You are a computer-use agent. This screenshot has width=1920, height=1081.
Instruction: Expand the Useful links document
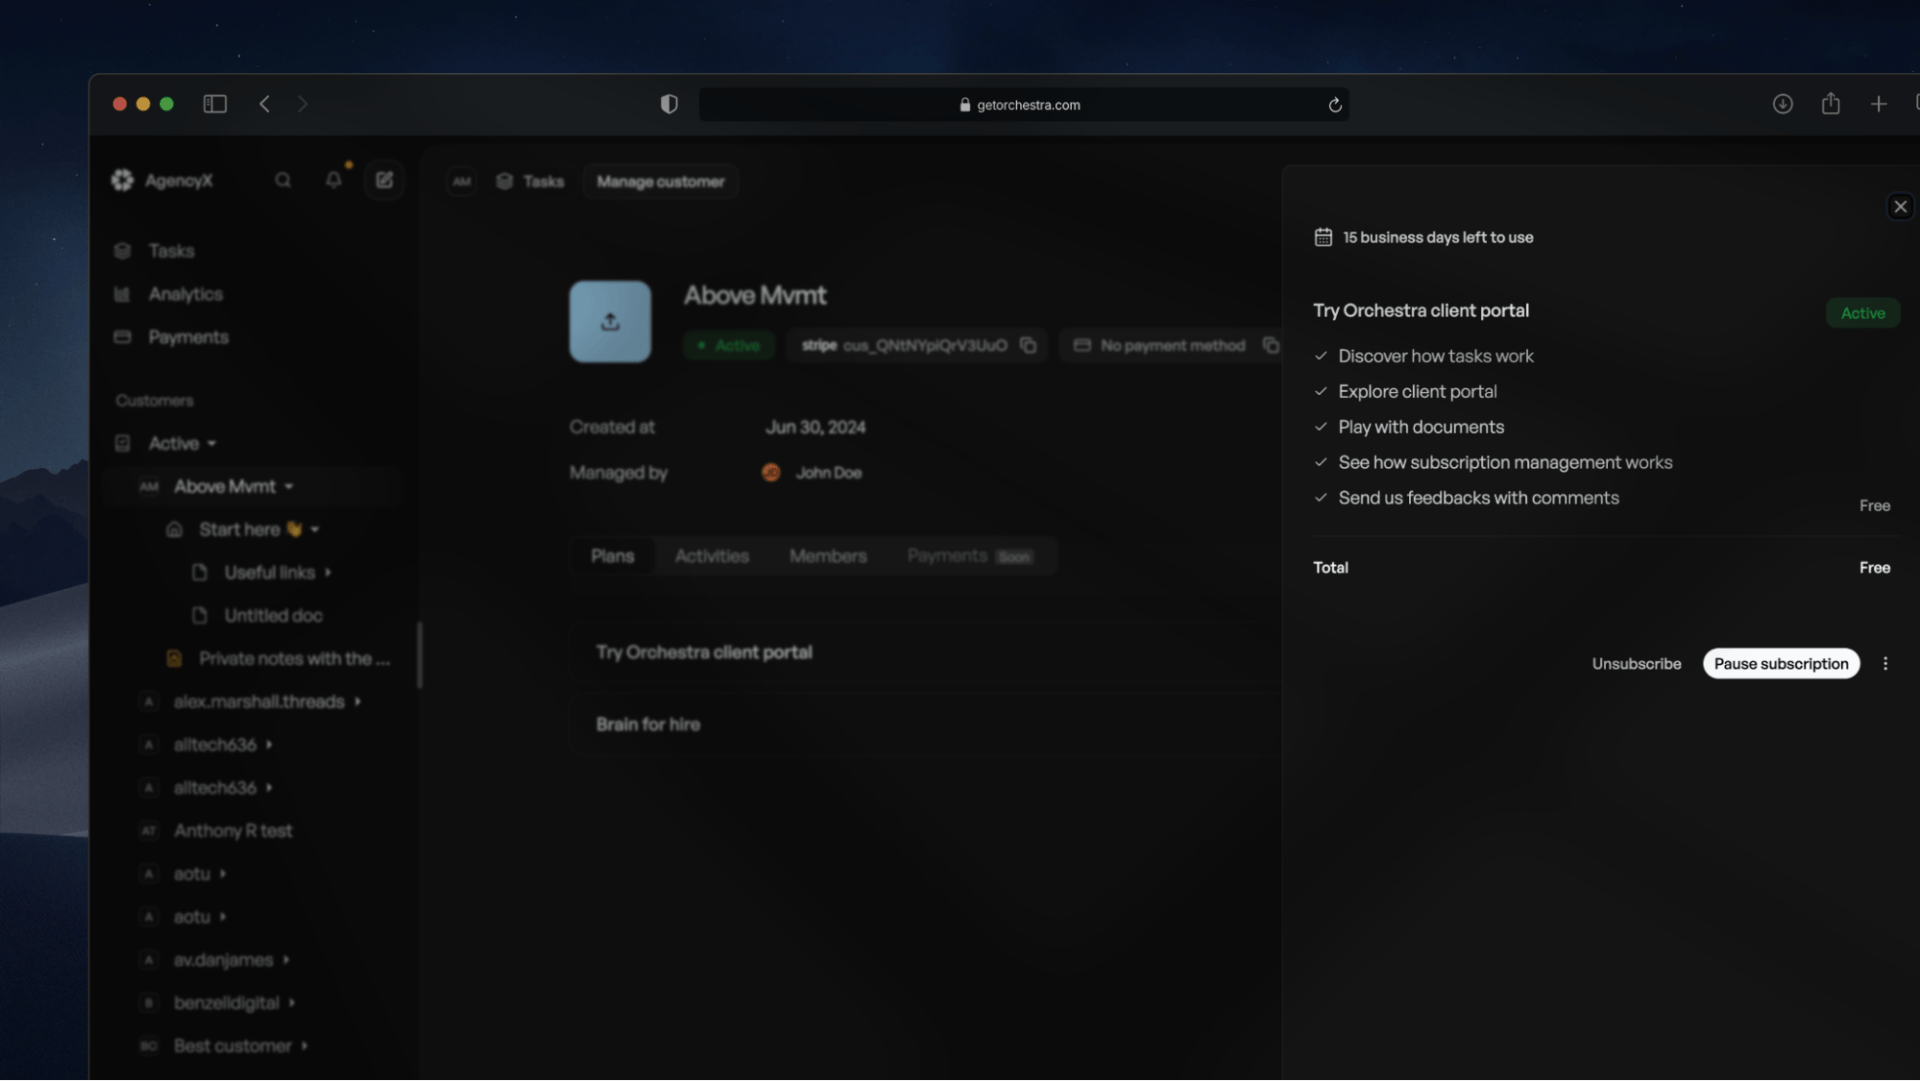328,572
